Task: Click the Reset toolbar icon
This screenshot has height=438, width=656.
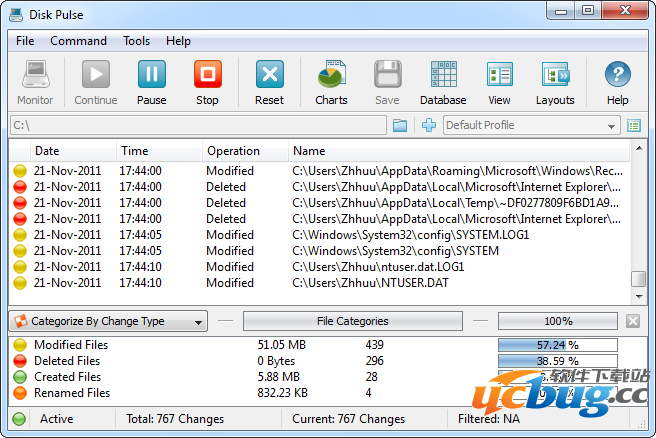Action: pos(269,77)
